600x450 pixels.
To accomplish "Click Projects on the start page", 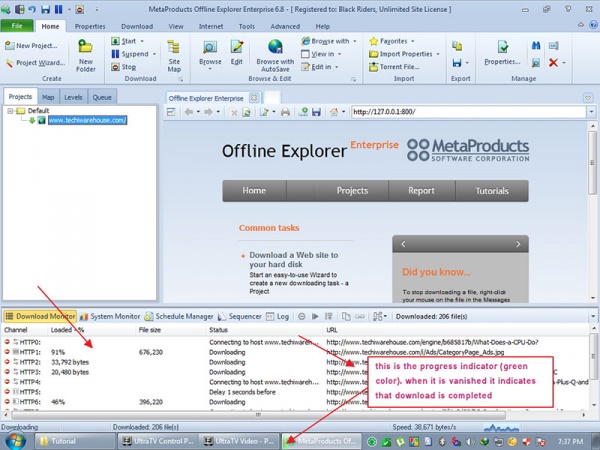I will point(352,191).
